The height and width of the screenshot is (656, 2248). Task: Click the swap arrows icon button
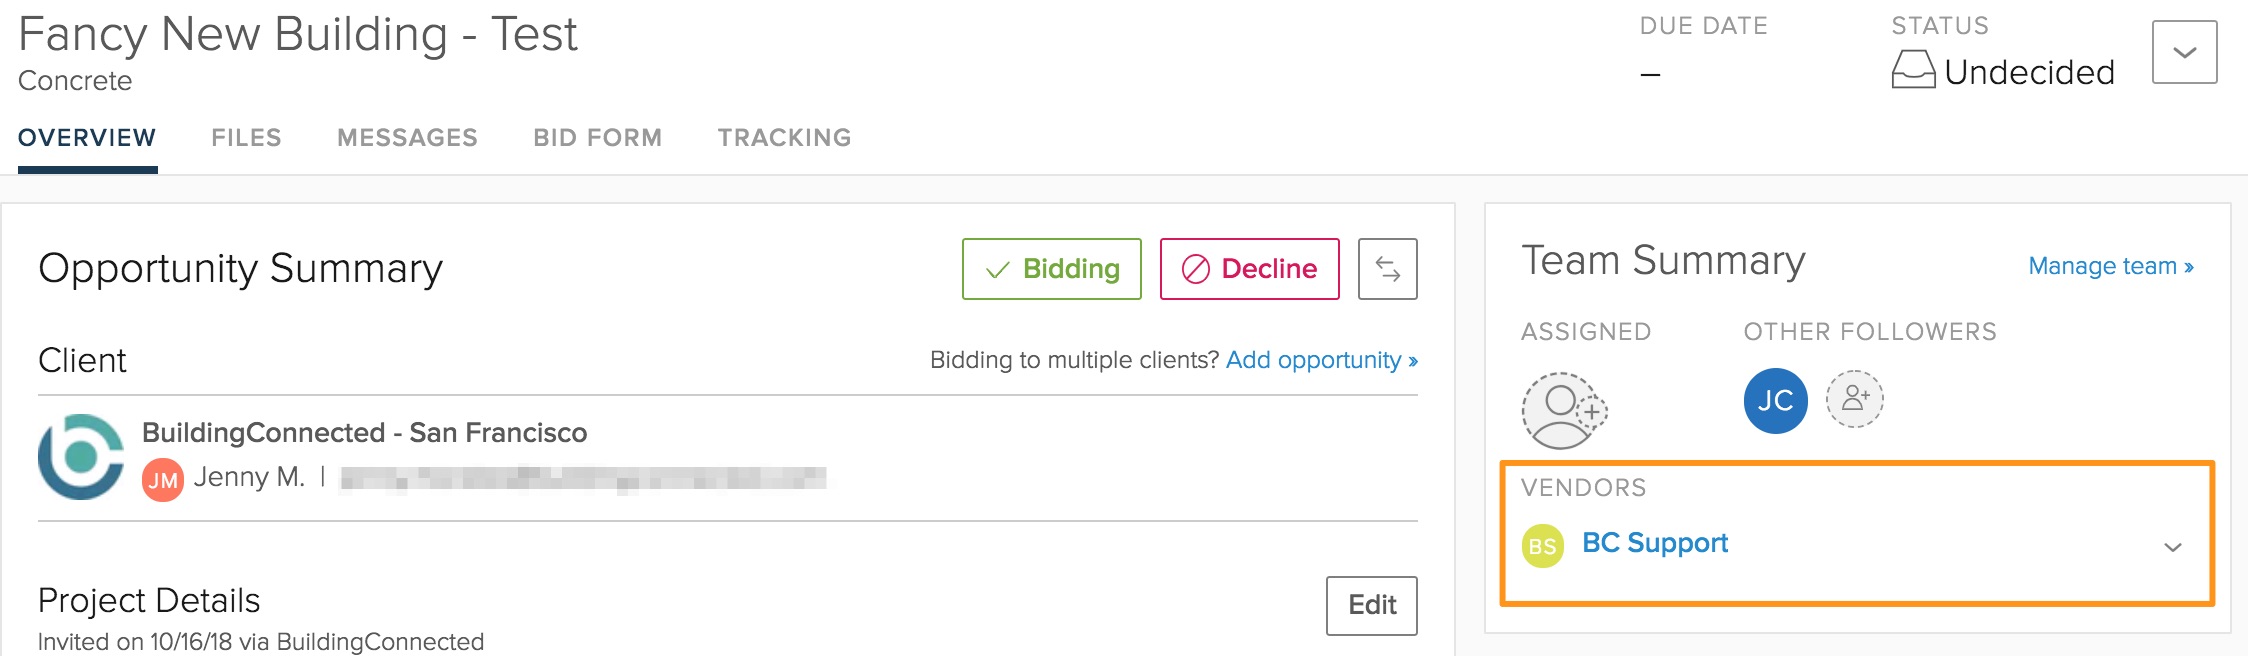click(x=1387, y=269)
